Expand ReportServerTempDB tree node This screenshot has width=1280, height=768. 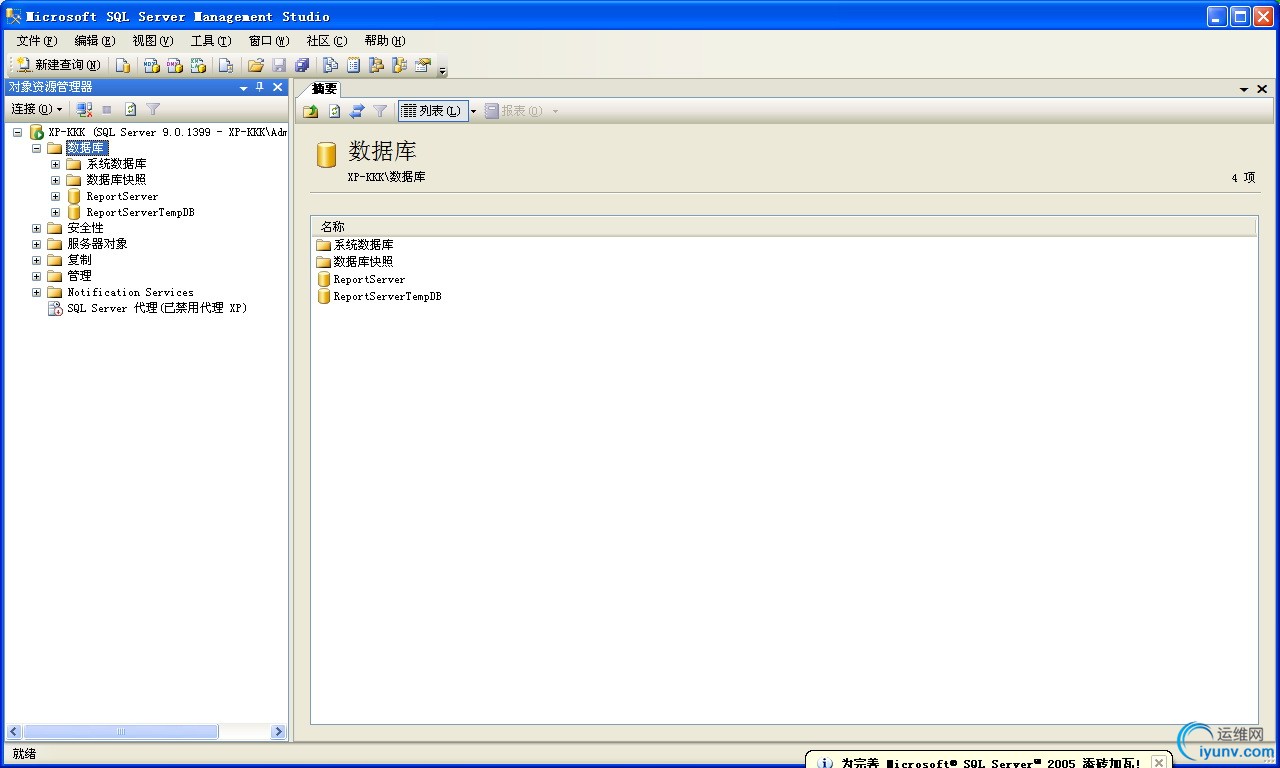pos(56,212)
